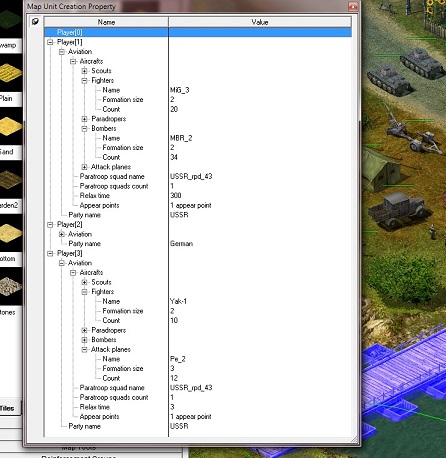Click Yak-1 fighter Count value 10

click(174, 321)
